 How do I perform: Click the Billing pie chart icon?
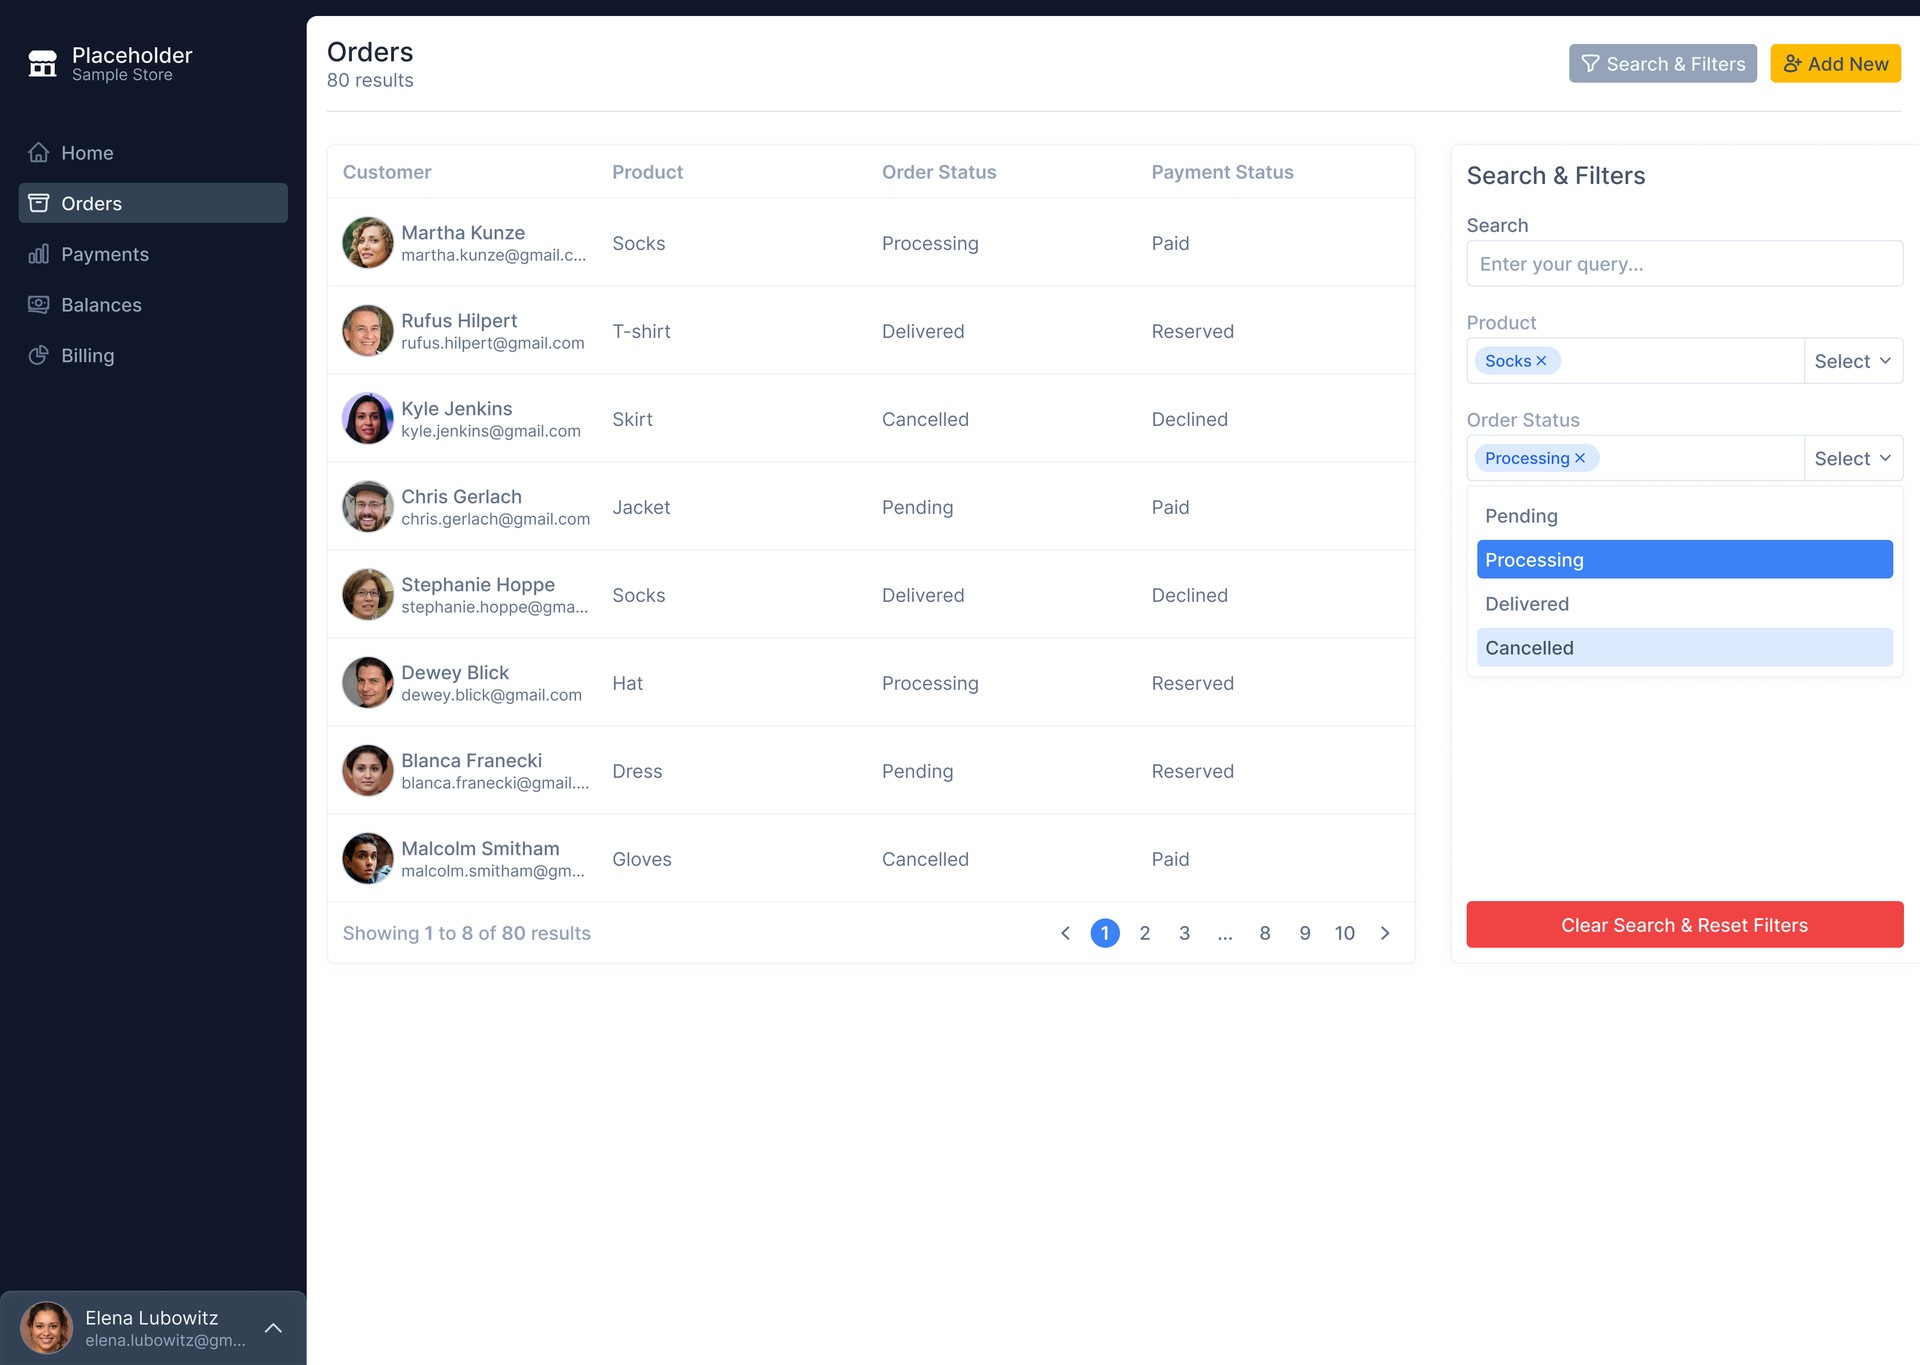[x=39, y=355]
